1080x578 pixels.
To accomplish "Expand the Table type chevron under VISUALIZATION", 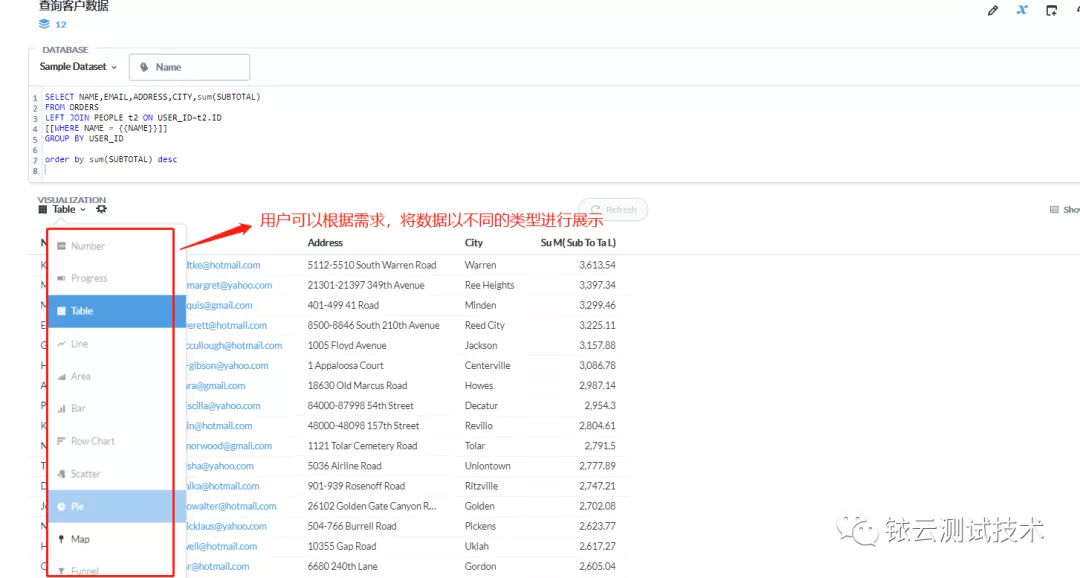I will point(82,210).
